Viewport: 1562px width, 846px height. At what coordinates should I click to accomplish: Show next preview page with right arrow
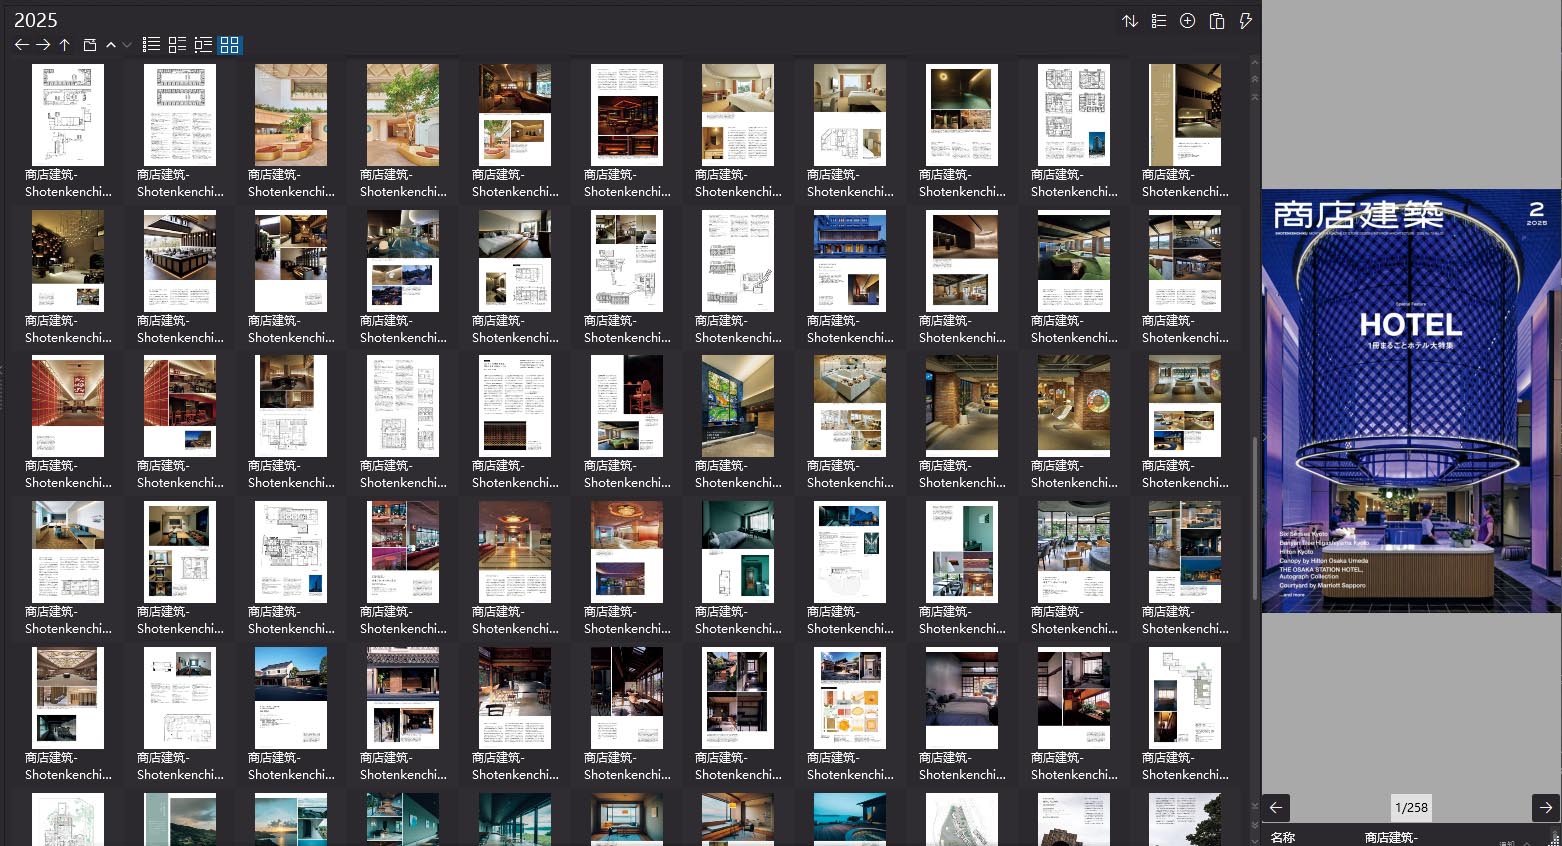click(1545, 807)
